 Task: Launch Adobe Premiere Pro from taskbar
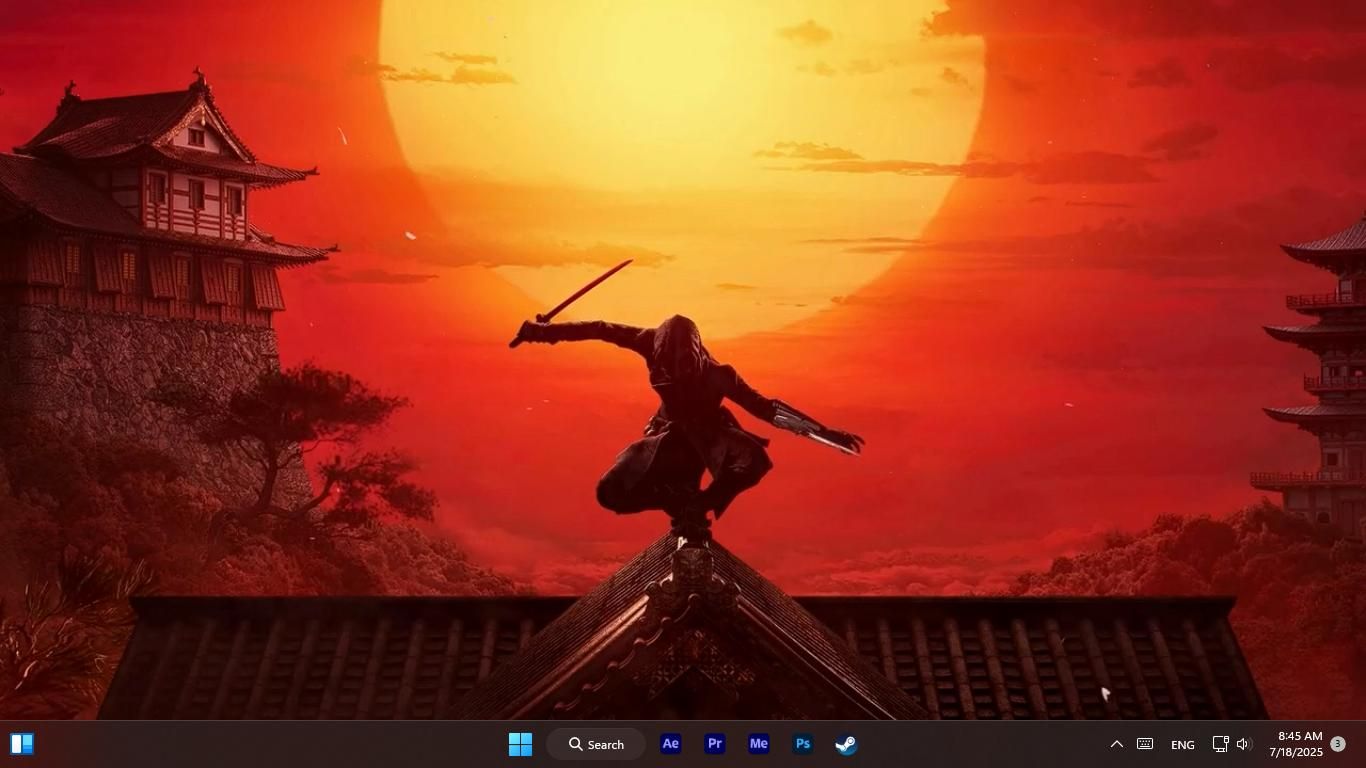[715, 744]
